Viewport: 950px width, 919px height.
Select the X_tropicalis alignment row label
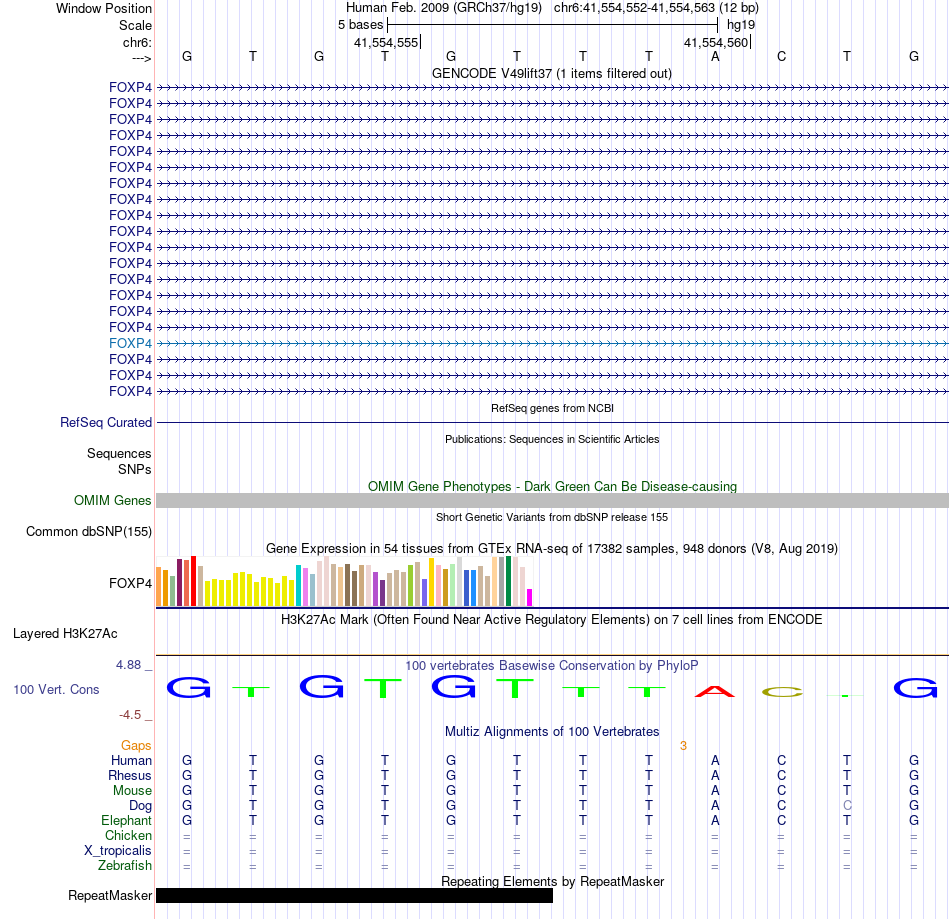(118, 851)
